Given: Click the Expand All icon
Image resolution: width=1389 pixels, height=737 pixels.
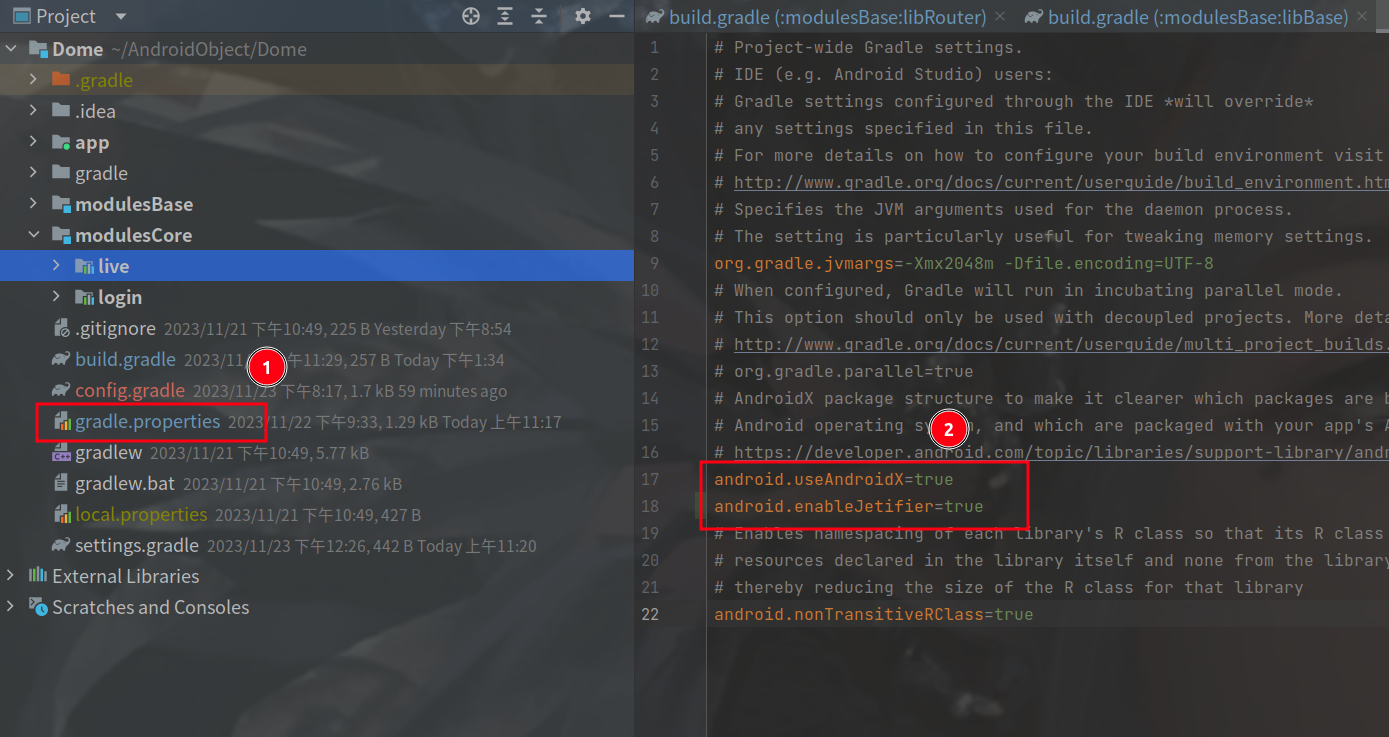Looking at the screenshot, I should (506, 16).
